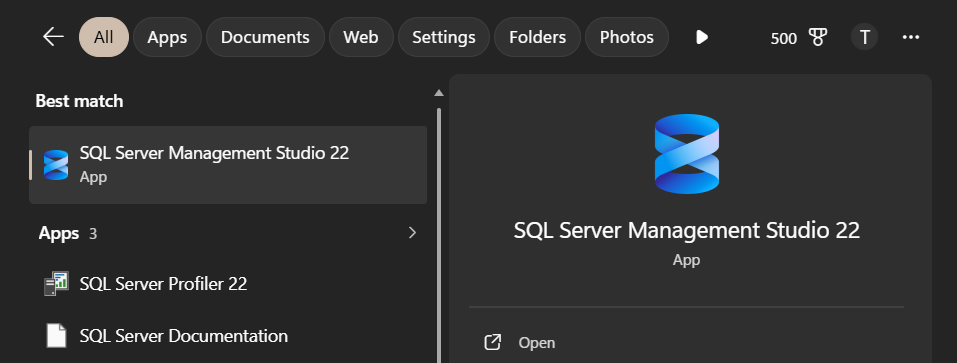The image size is (957, 363).
Task: Switch to the Apps filter tab
Action: tap(167, 37)
